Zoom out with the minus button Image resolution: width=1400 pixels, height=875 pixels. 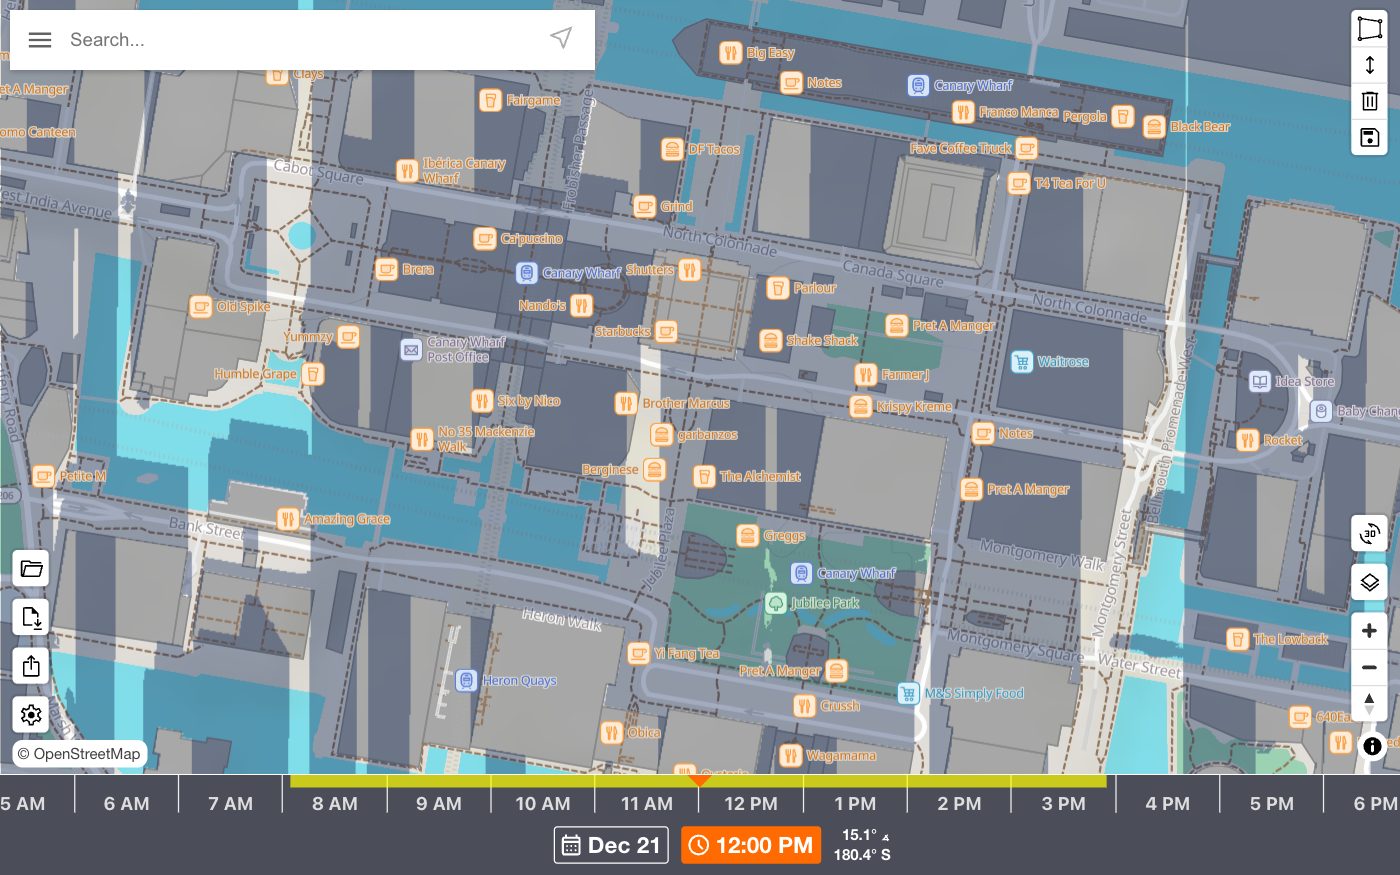coord(1370,667)
